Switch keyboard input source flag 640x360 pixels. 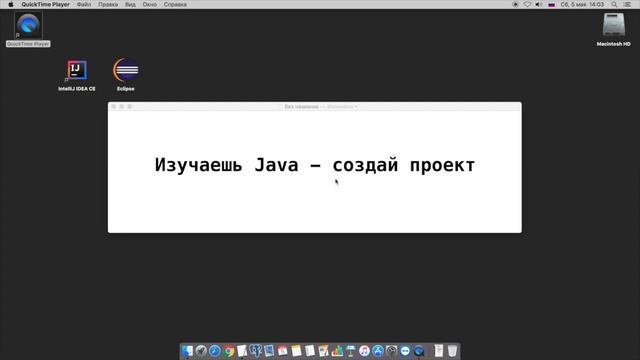pos(551,4)
